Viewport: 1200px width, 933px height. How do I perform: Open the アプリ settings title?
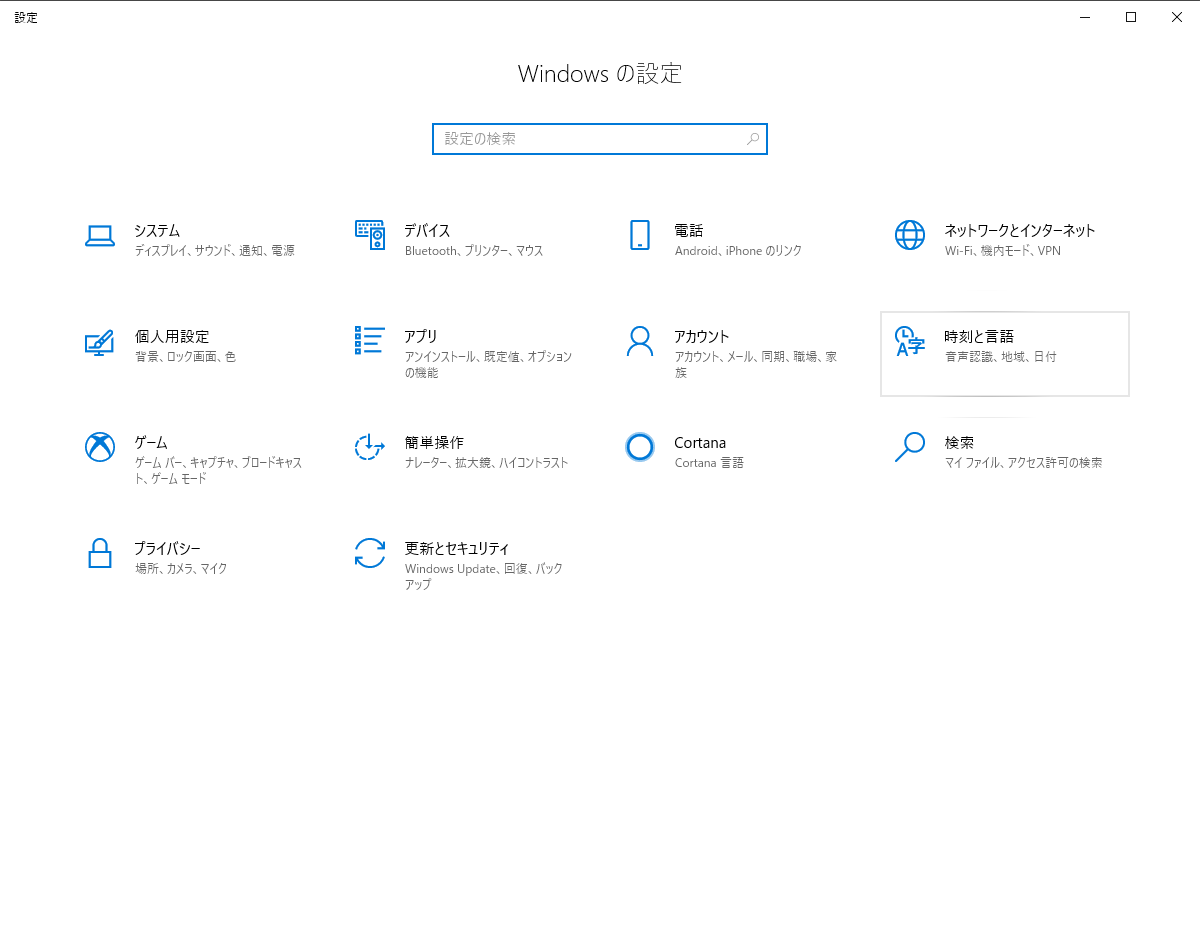pos(421,336)
